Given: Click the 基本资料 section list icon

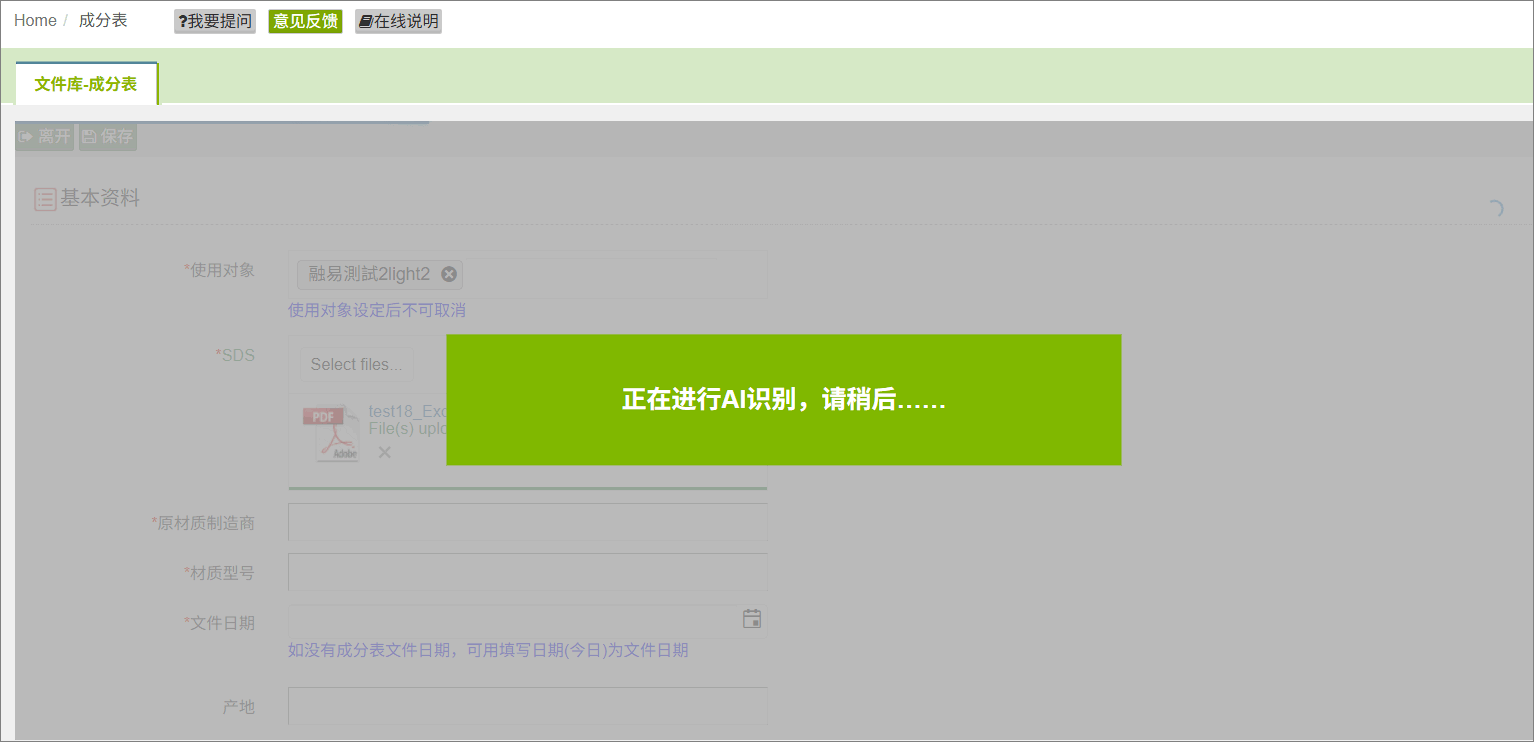Looking at the screenshot, I should 45,199.
